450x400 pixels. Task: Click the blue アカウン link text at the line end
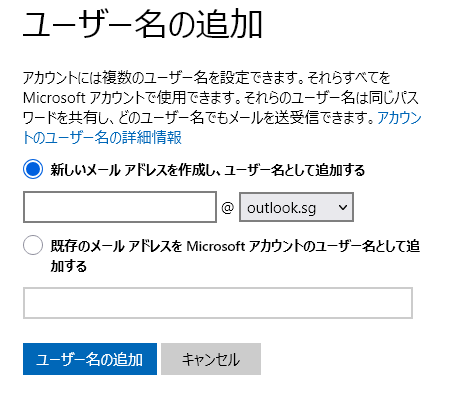(x=399, y=118)
